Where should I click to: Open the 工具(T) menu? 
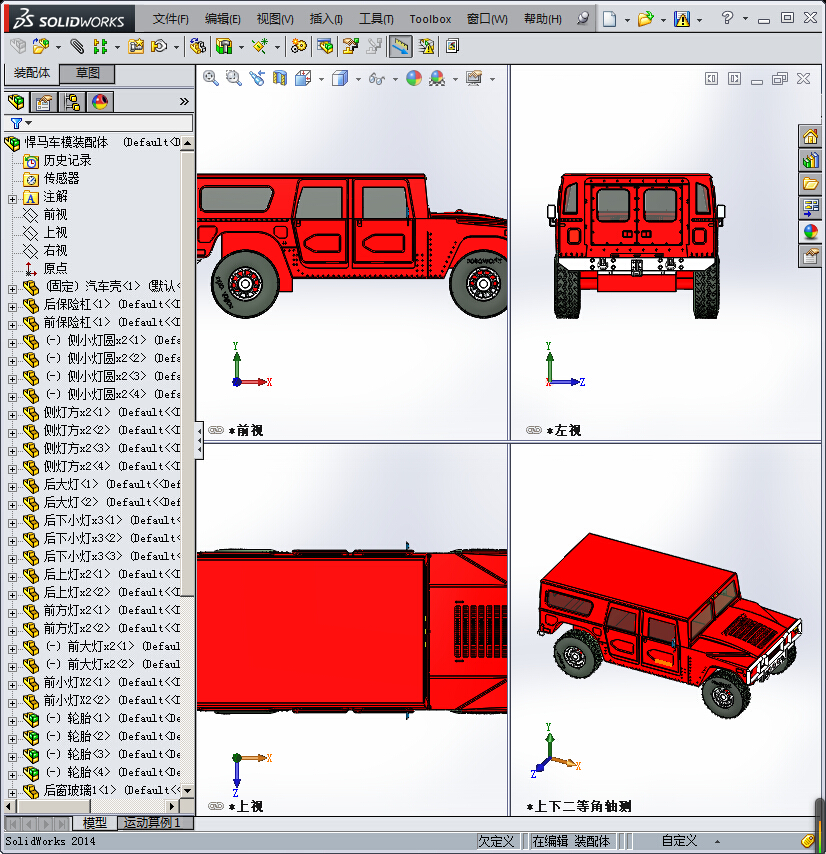[376, 19]
